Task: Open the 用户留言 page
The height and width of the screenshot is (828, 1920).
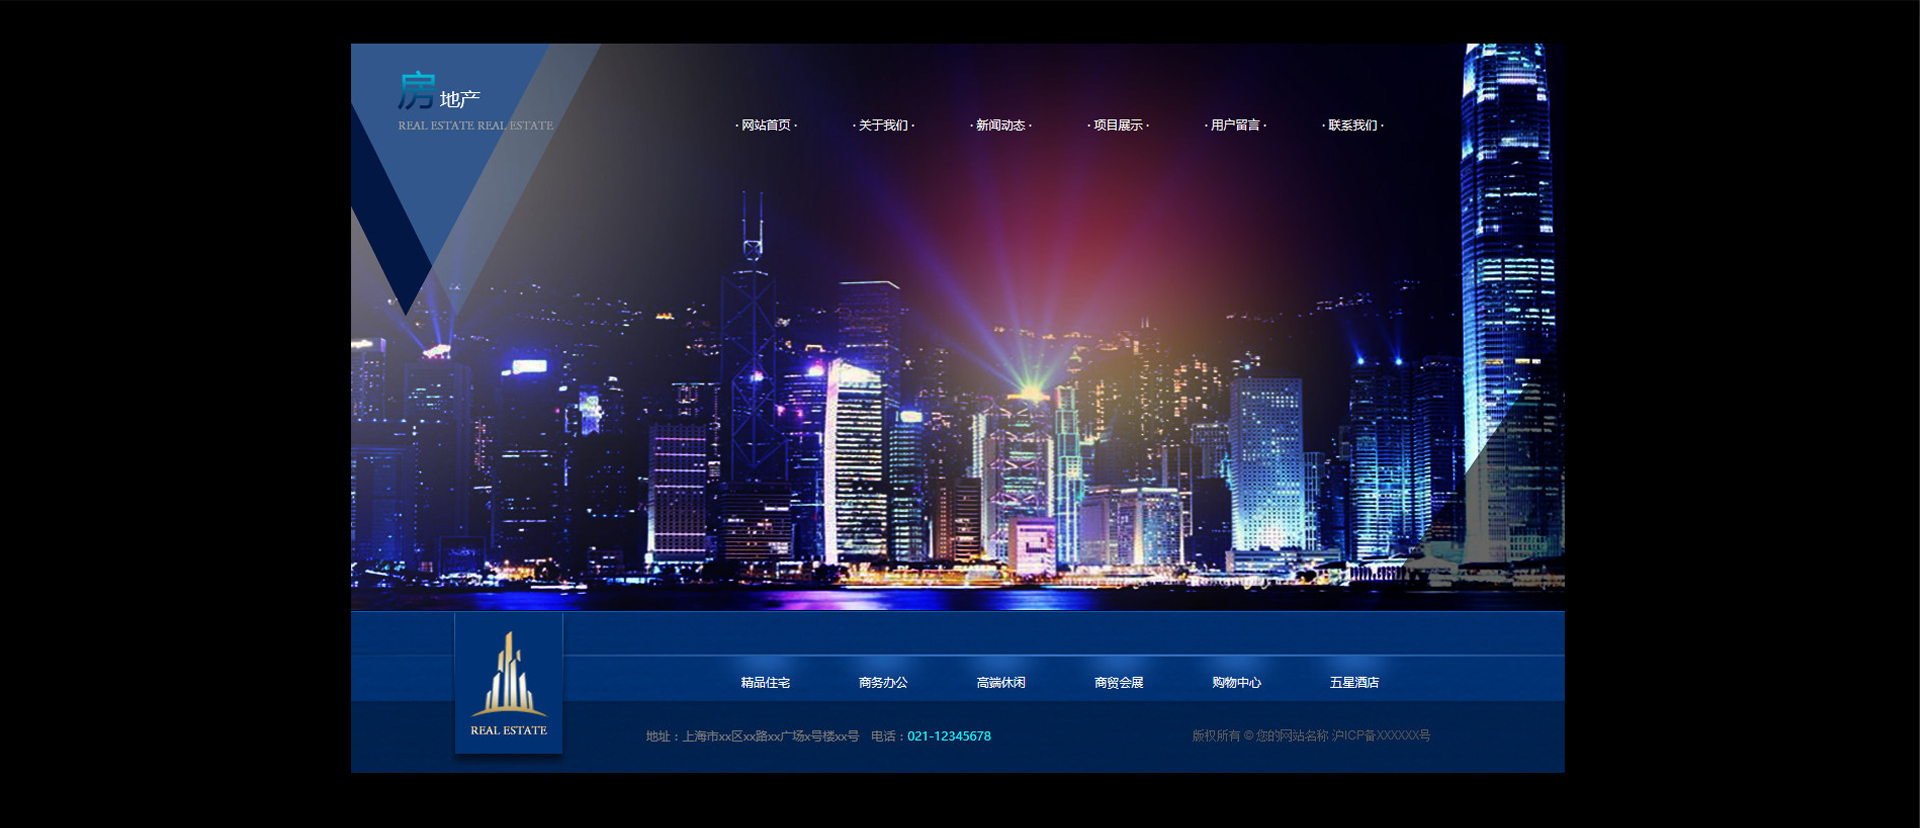Action: point(1235,125)
